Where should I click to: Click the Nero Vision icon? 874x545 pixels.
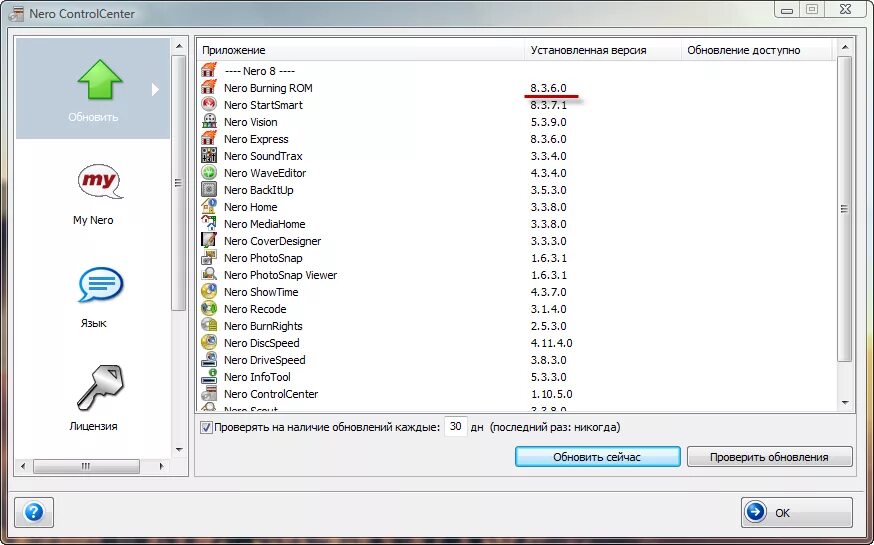tap(209, 121)
